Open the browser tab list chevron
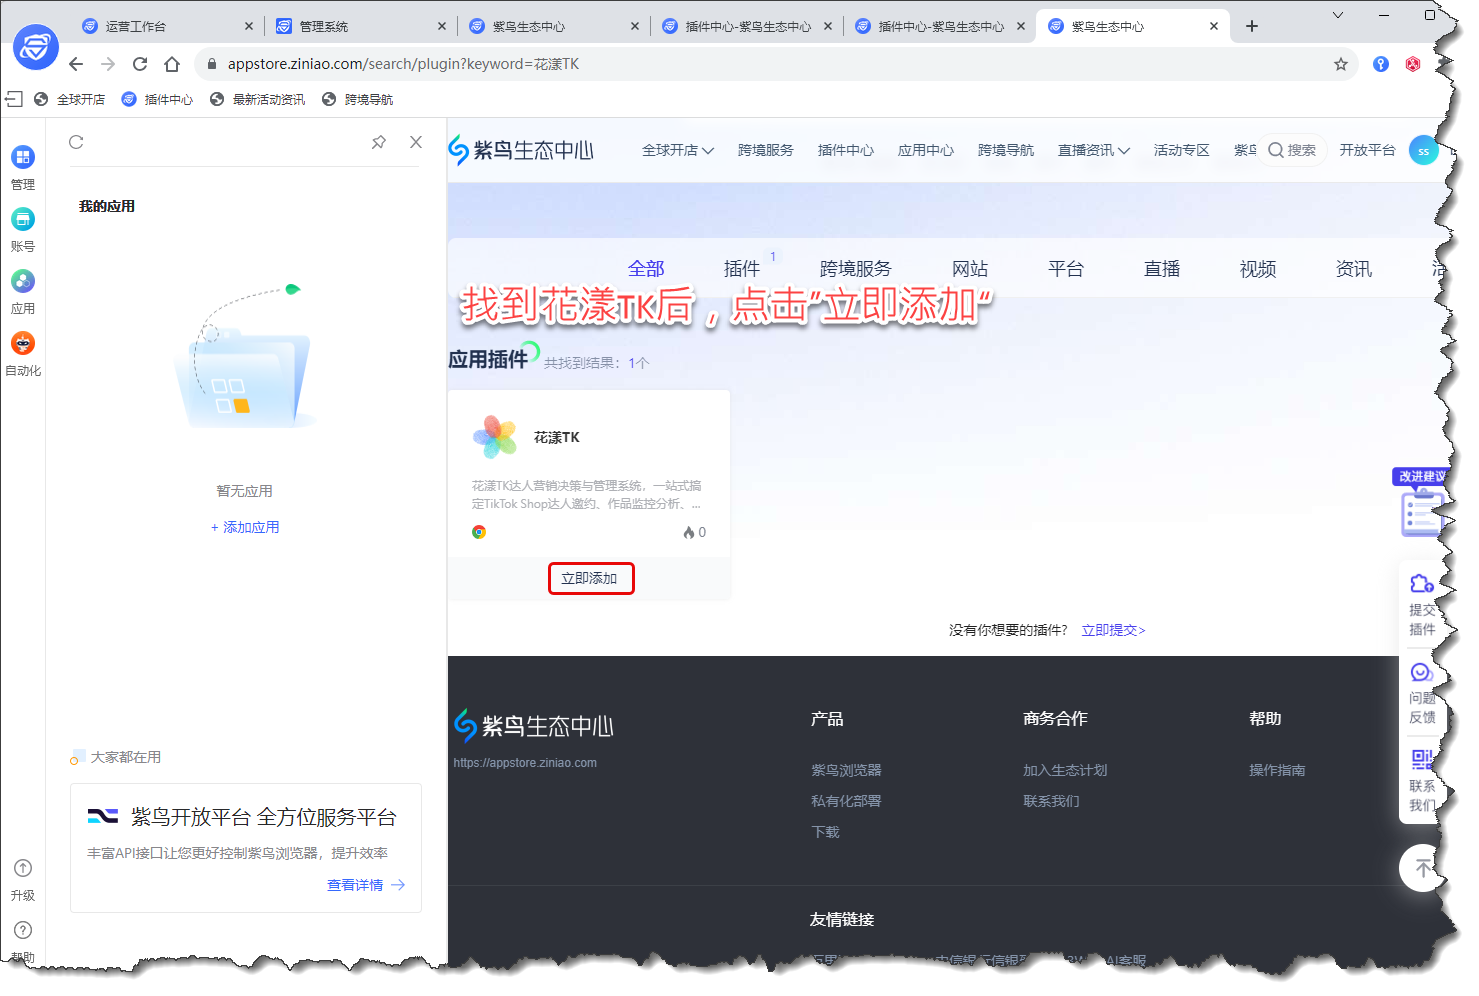 pos(1337,15)
